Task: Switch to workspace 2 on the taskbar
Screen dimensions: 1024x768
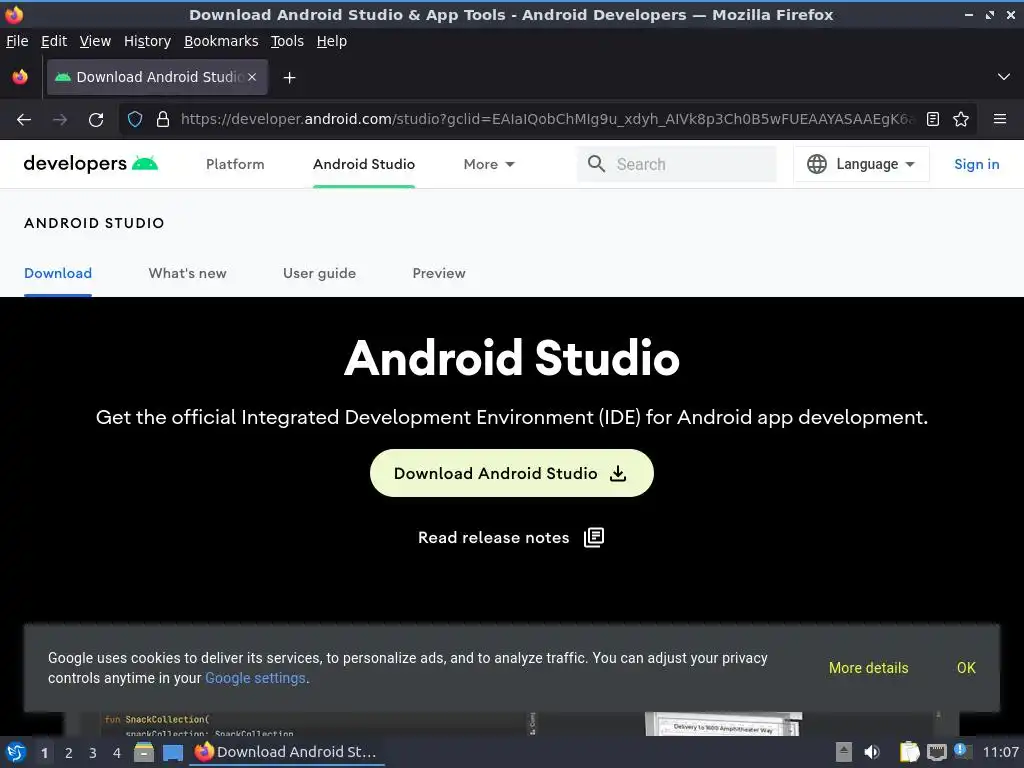Action: 69,753
